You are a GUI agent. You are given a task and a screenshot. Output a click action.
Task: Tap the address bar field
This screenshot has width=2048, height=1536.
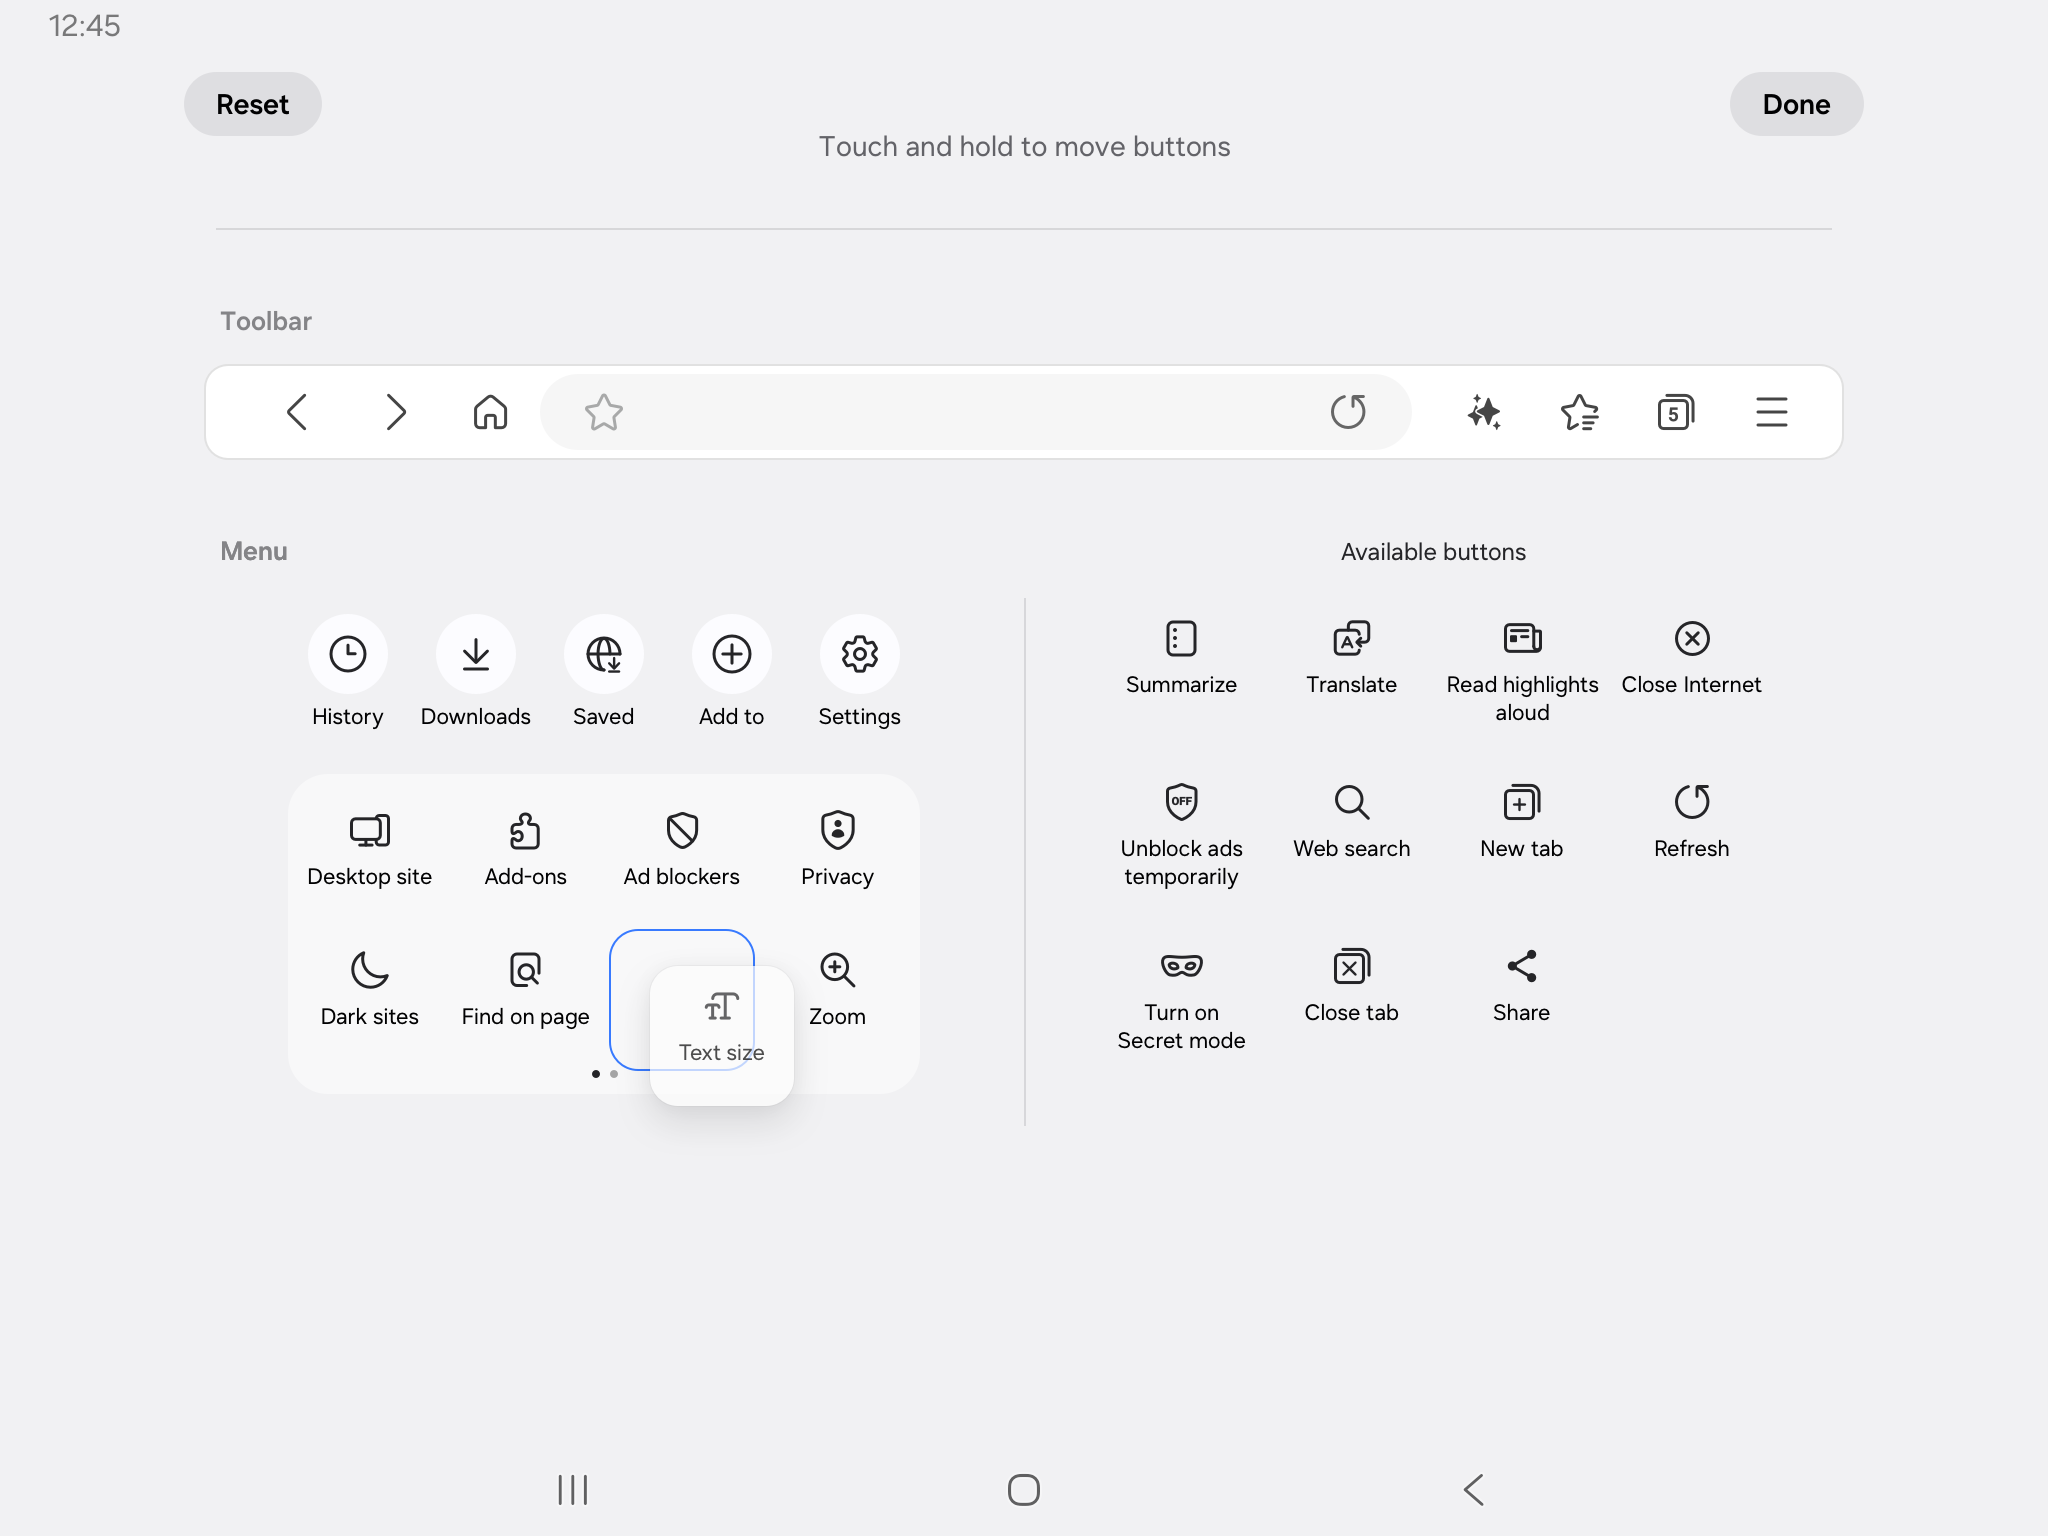click(x=960, y=412)
